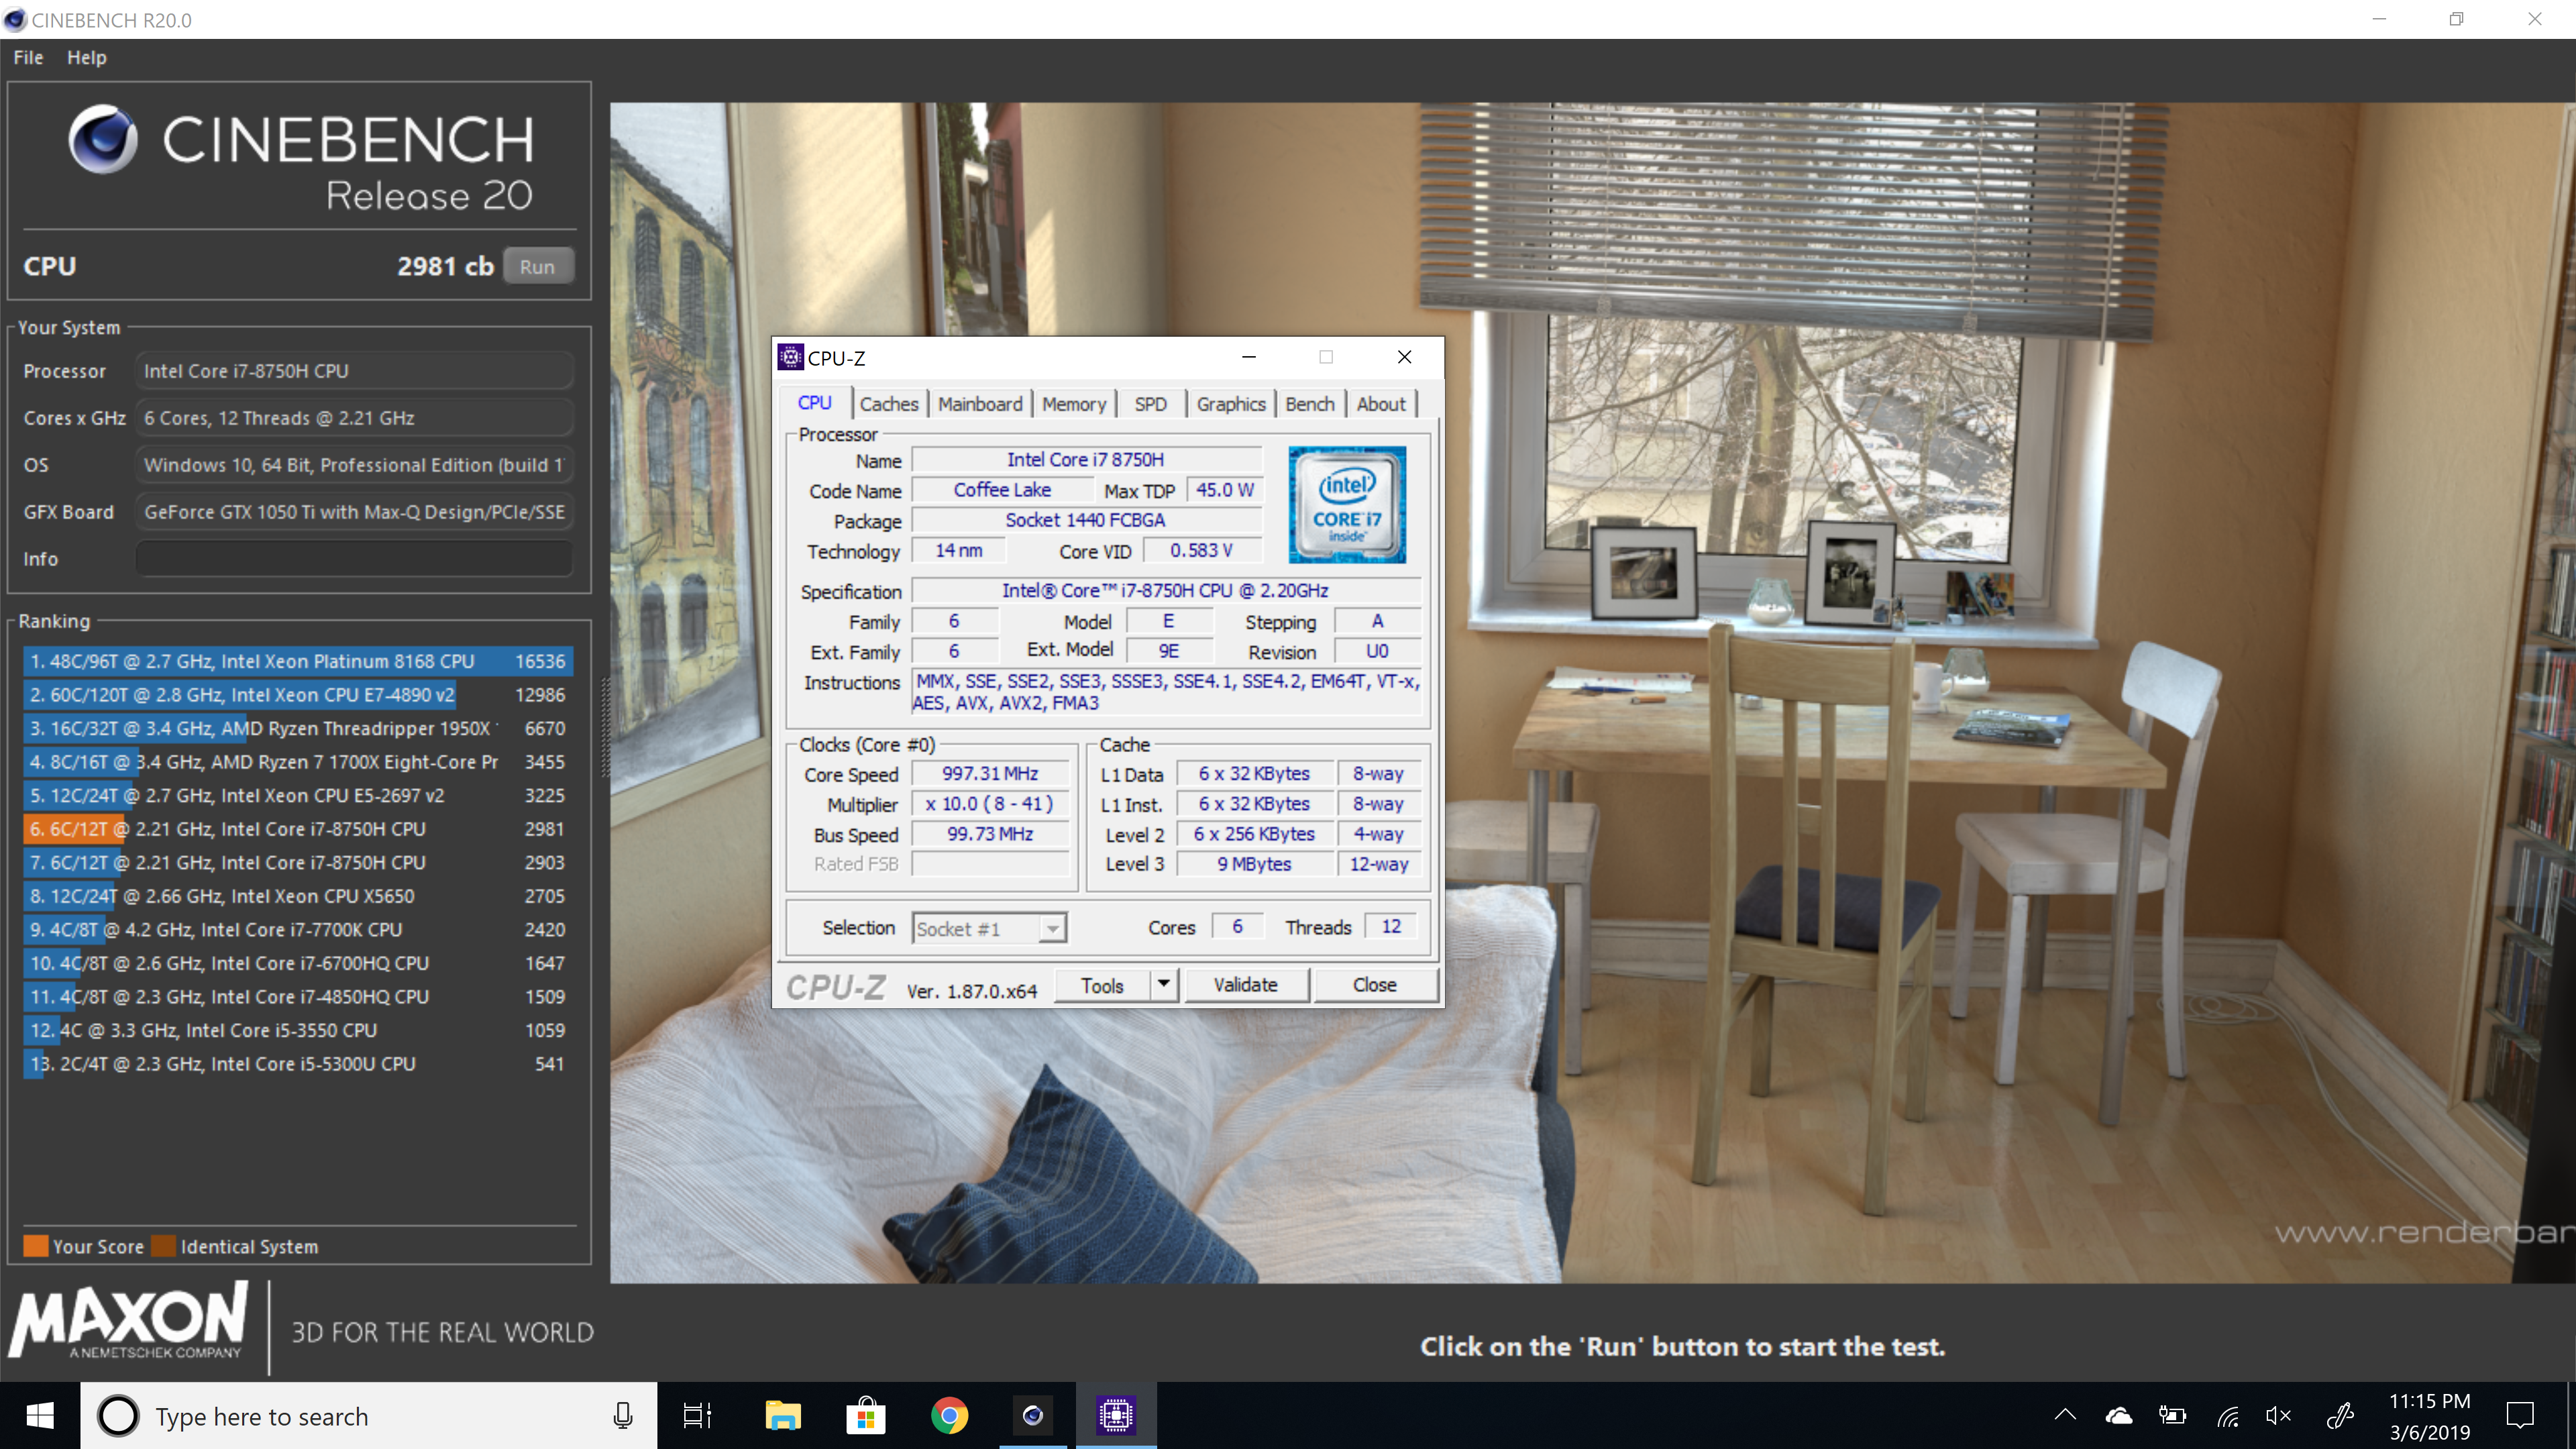Click the Info input field in Your System
Viewport: 2576px width, 1449px height.
pyautogui.click(x=354, y=559)
